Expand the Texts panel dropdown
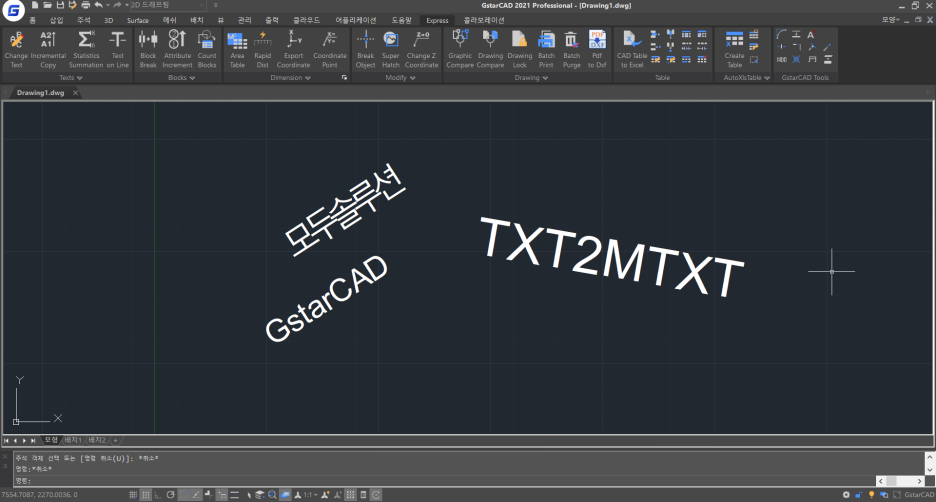 tap(79, 77)
